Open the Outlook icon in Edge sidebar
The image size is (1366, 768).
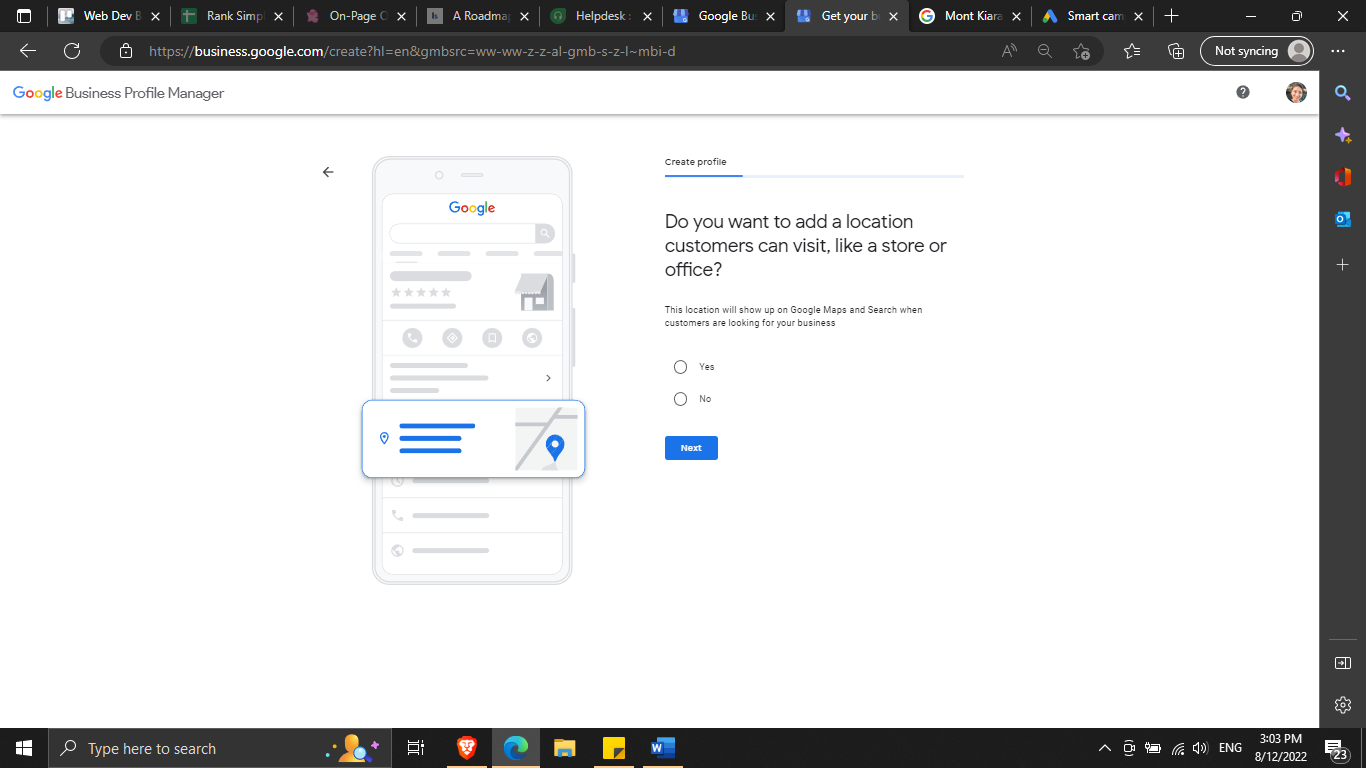pos(1343,219)
